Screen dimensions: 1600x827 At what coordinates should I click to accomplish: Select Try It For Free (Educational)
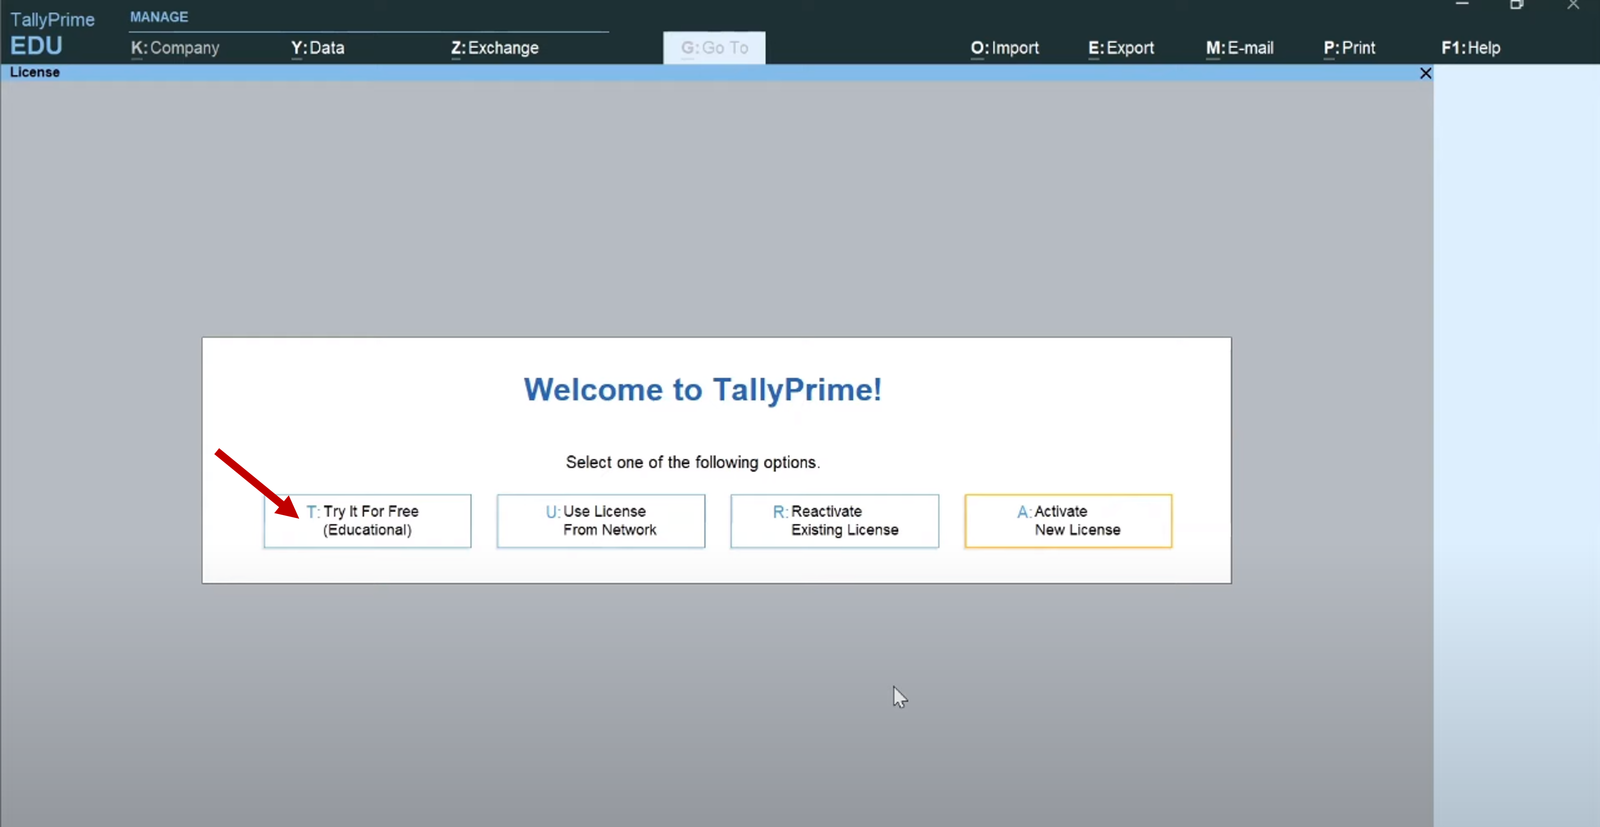coord(367,521)
